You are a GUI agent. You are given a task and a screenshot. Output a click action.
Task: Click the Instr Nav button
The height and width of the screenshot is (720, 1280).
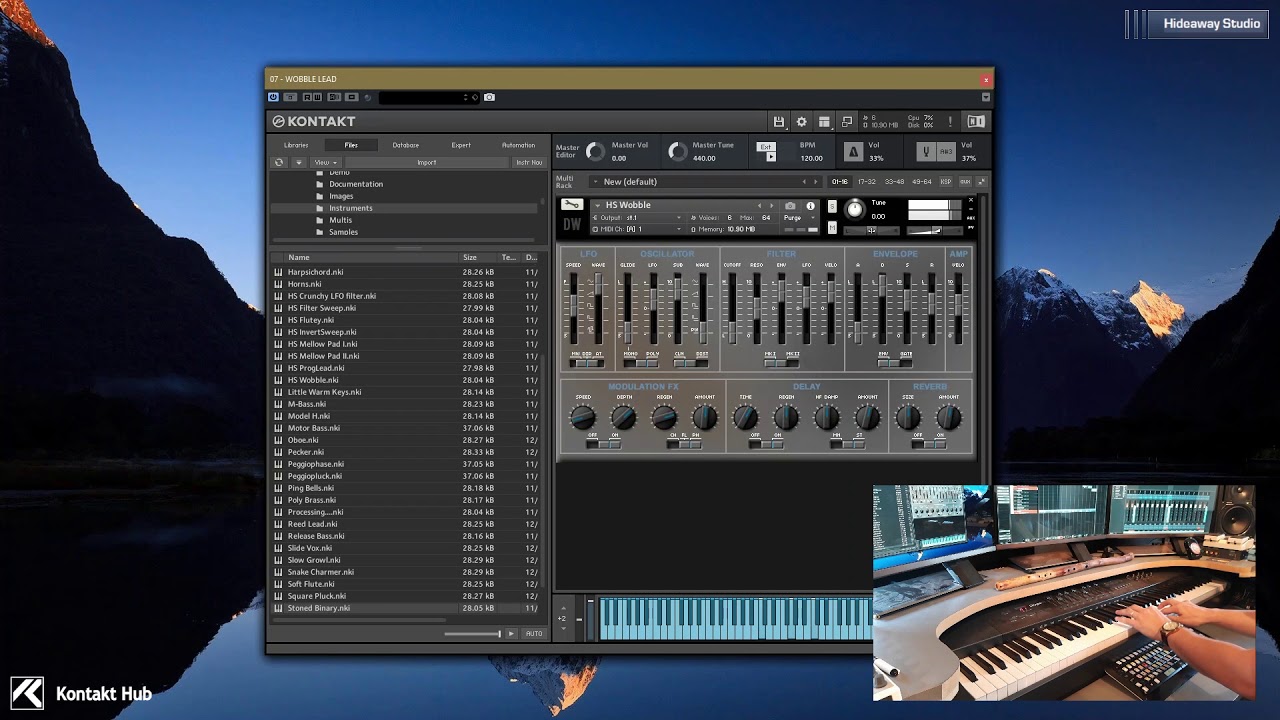(529, 162)
